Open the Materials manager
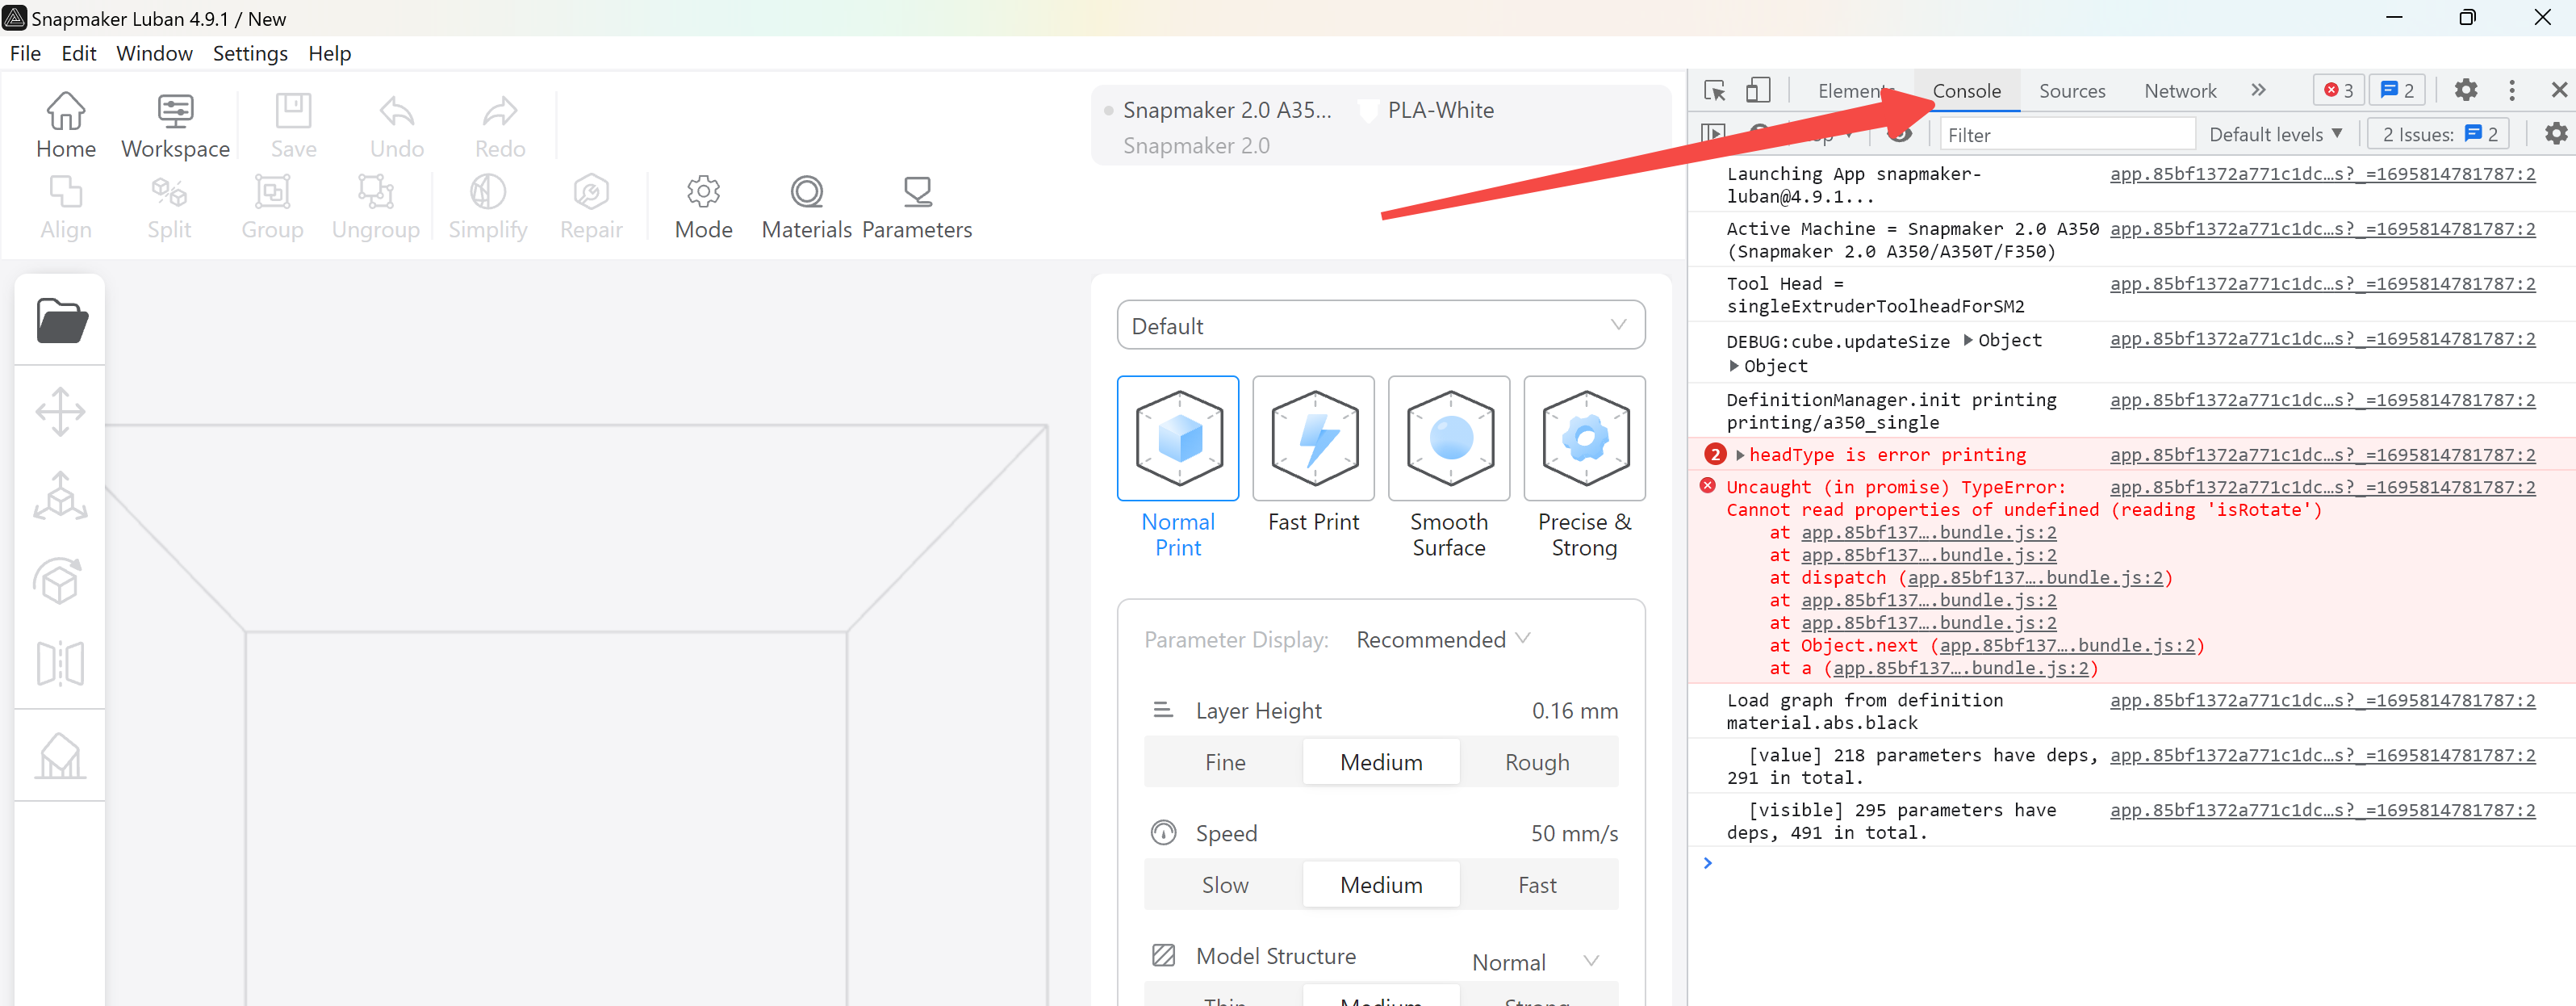Image resolution: width=2576 pixels, height=1006 pixels. click(806, 207)
